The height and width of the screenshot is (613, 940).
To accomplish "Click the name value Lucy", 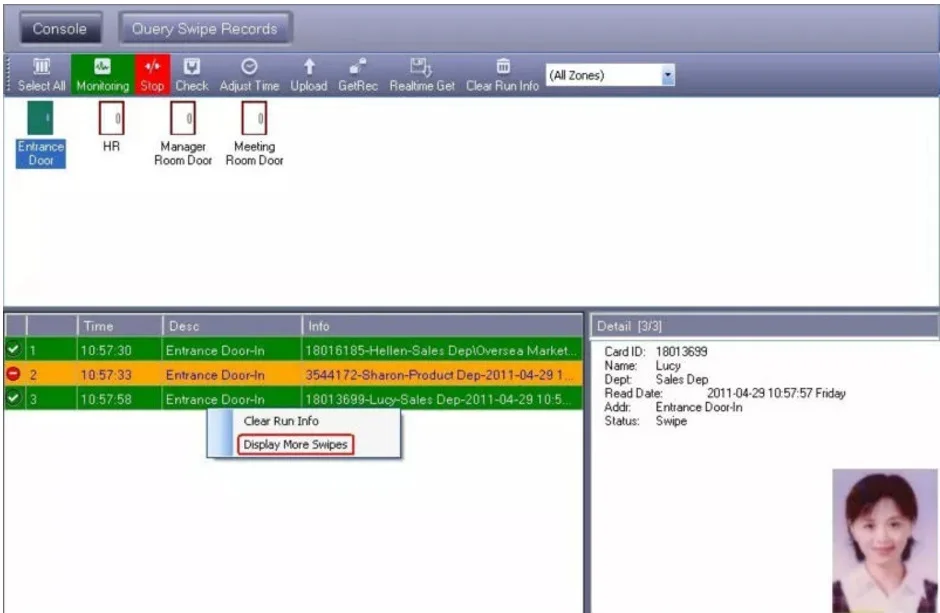I will pyautogui.click(x=668, y=366).
